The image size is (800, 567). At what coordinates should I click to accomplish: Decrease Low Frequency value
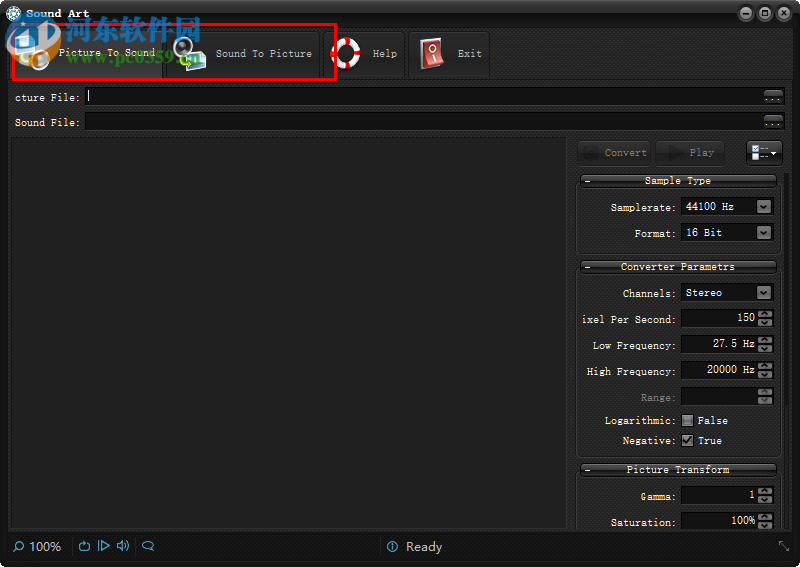(765, 349)
